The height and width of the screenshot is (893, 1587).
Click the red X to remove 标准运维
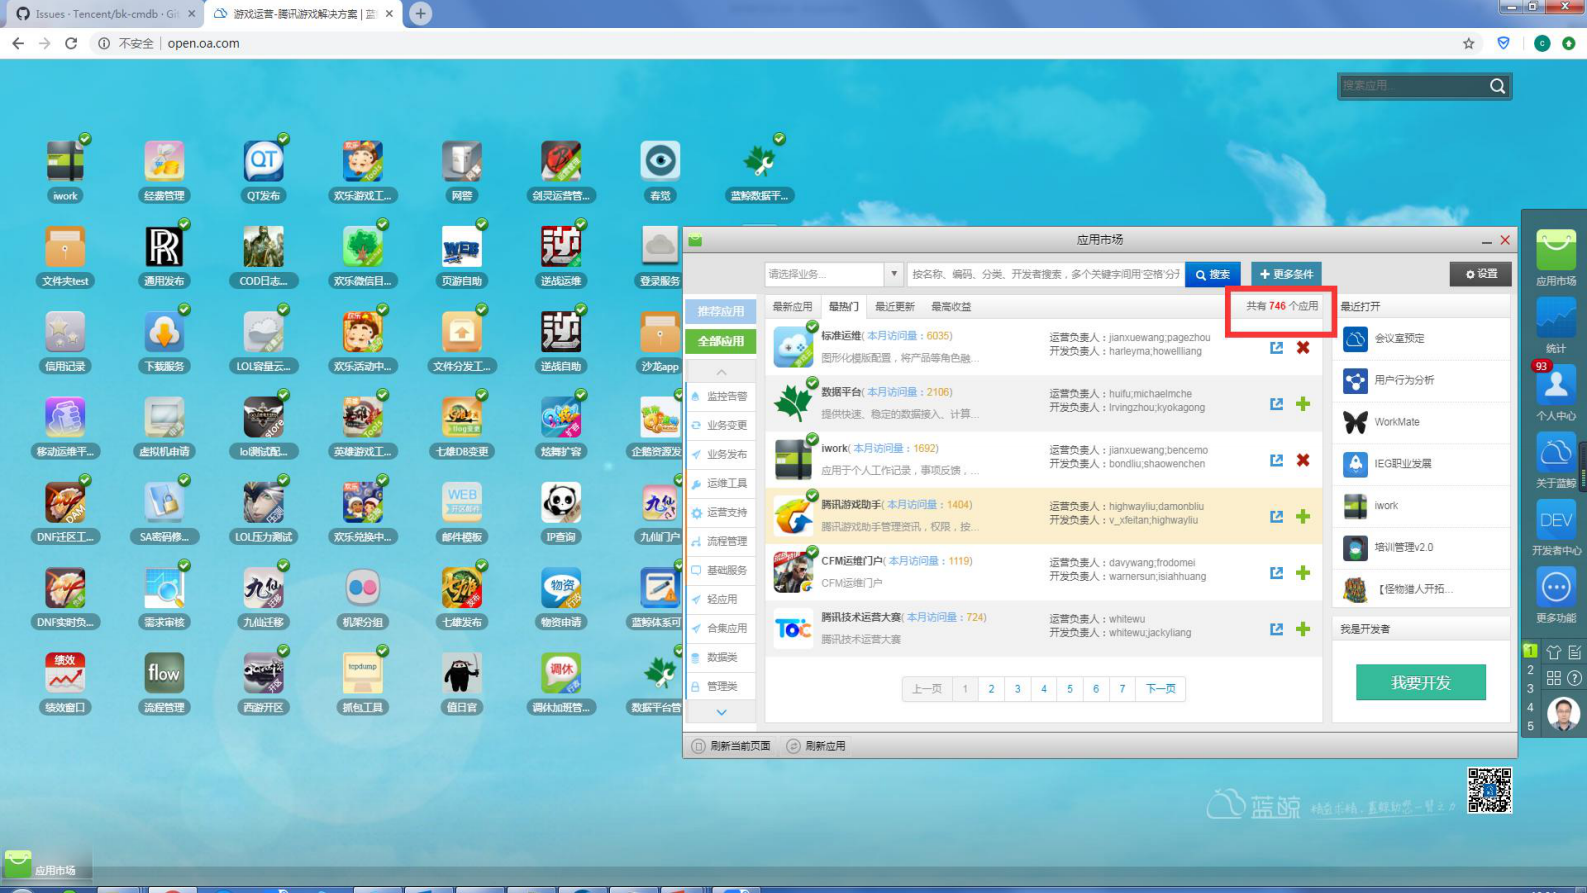click(x=1303, y=348)
